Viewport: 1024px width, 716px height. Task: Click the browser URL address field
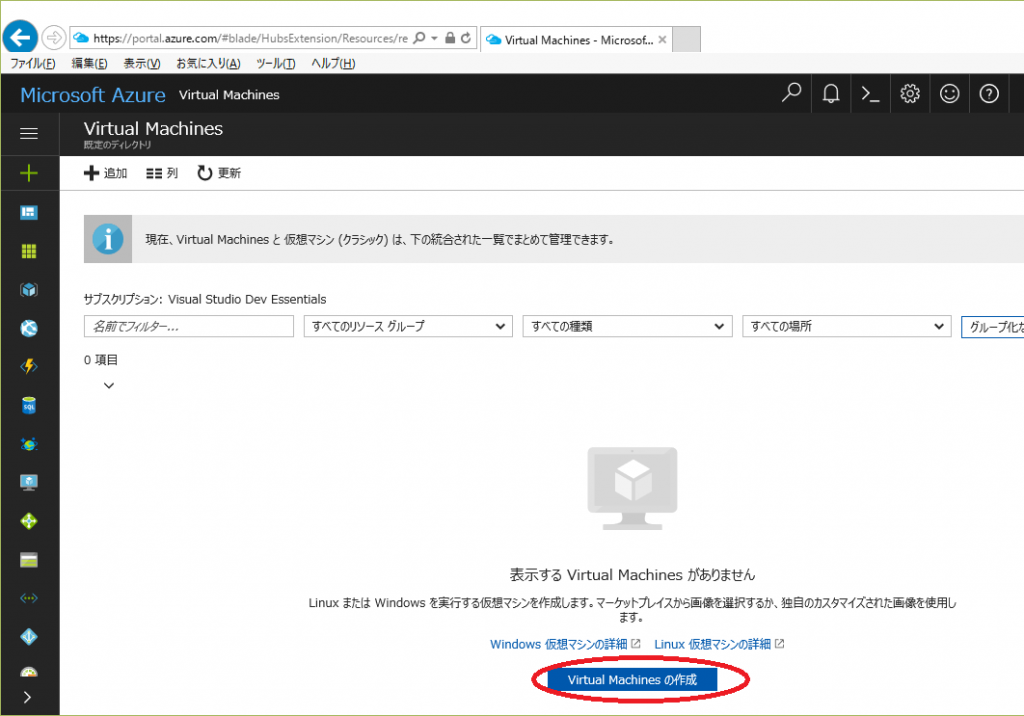250,38
